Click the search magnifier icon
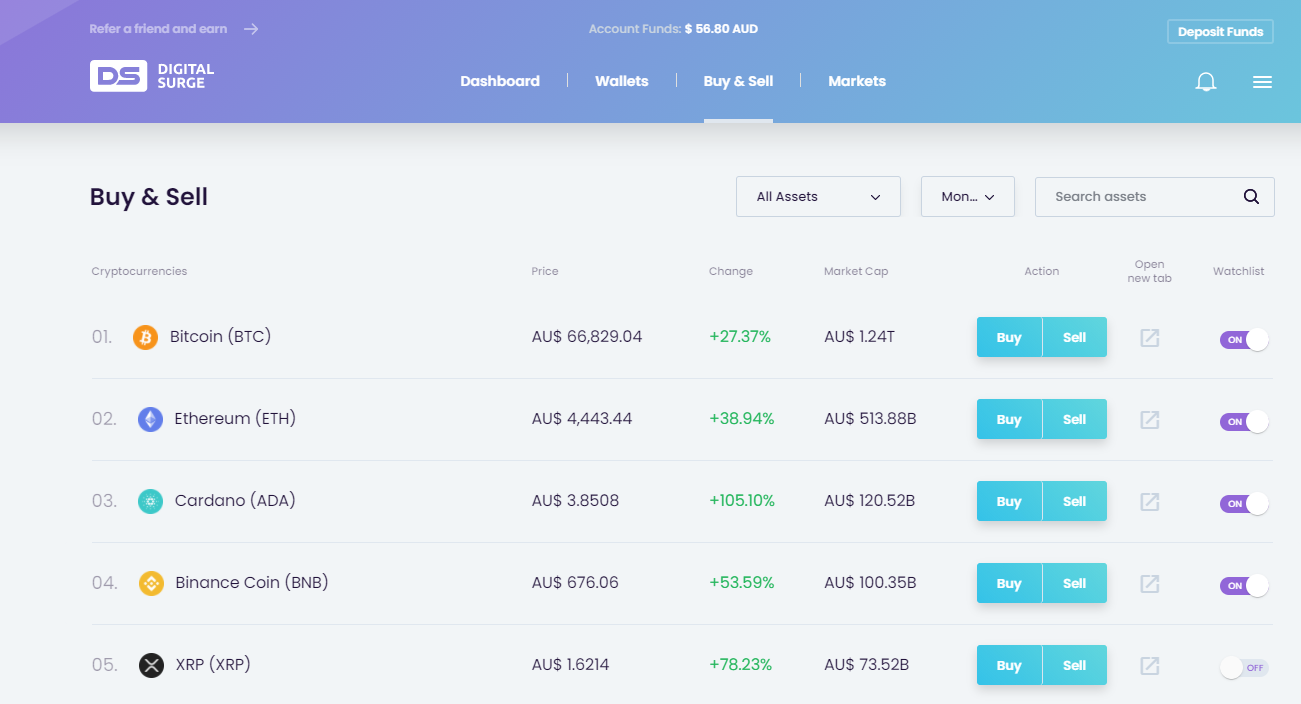 (1251, 196)
